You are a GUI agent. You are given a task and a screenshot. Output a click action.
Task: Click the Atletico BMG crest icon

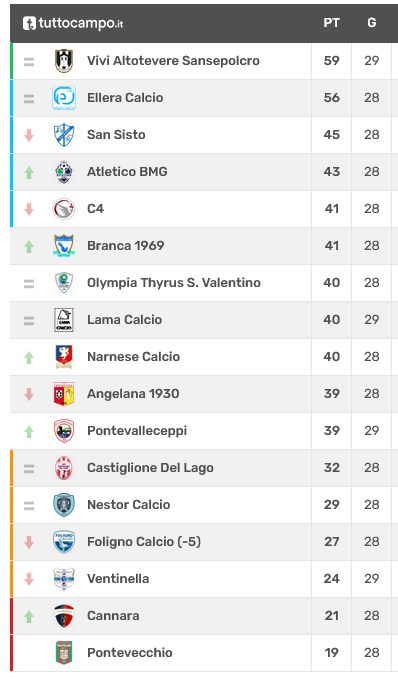64,172
